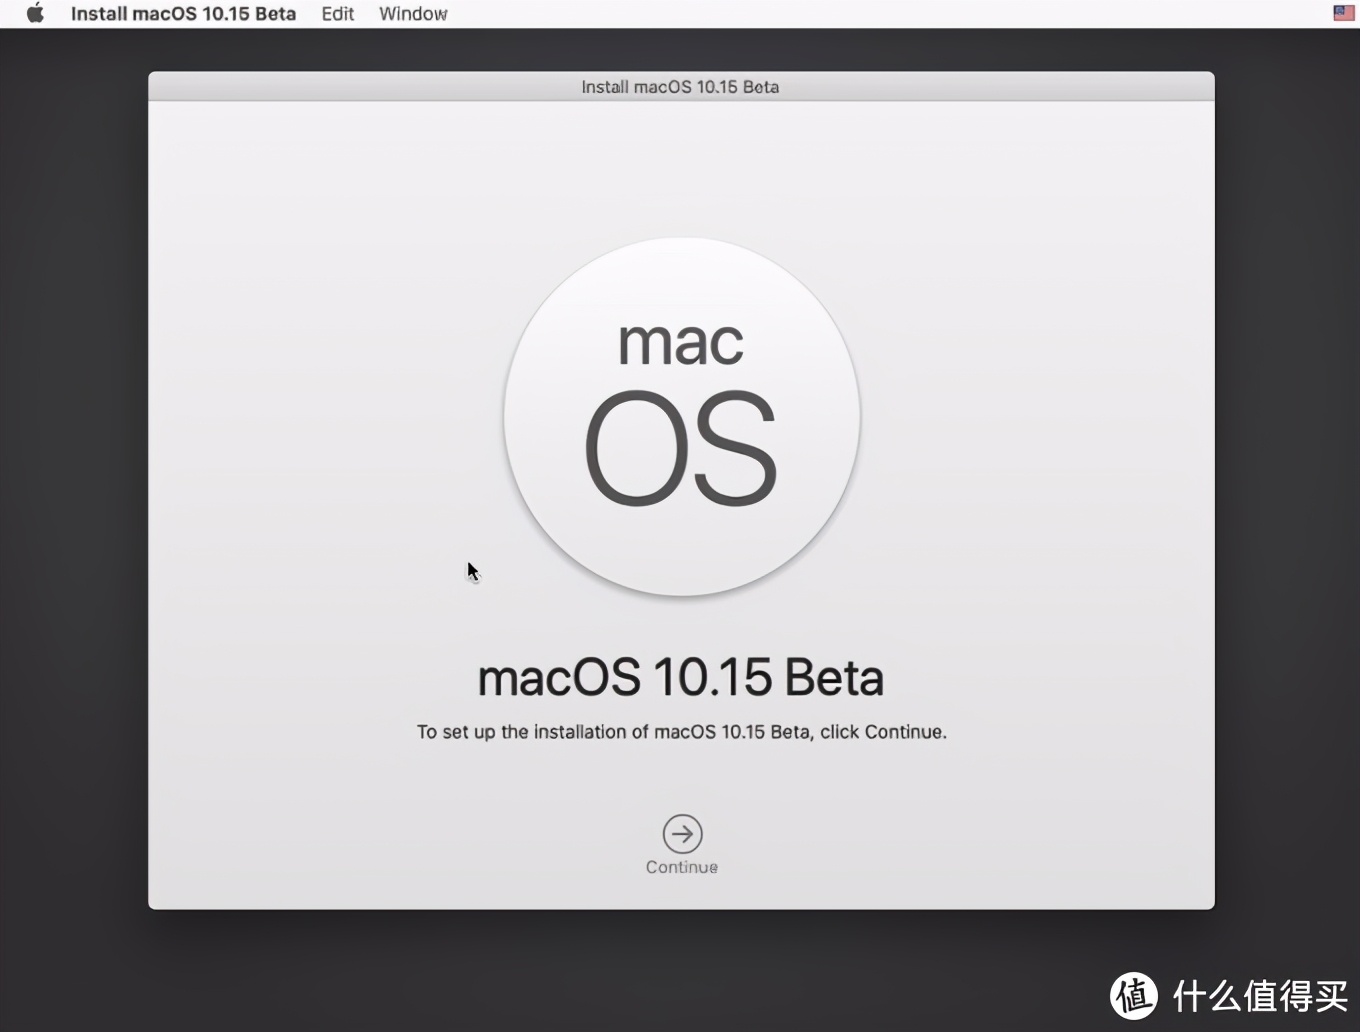Click the installer window title bar text
Viewport: 1360px width, 1032px height.
click(680, 87)
